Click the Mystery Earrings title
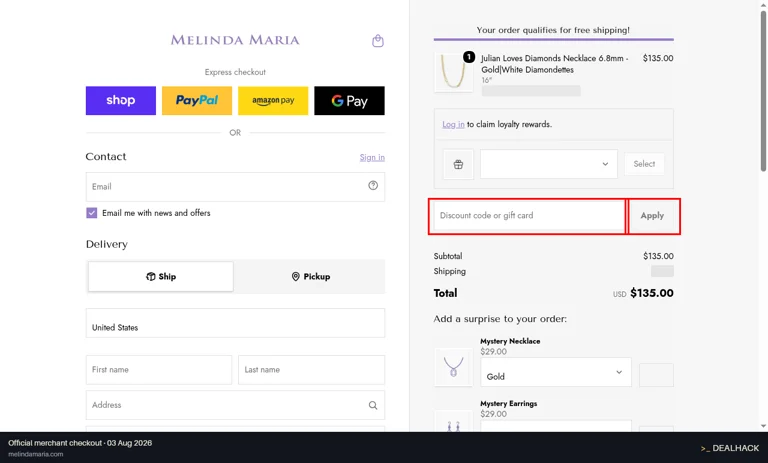Image resolution: width=768 pixels, height=463 pixels. coord(508,404)
